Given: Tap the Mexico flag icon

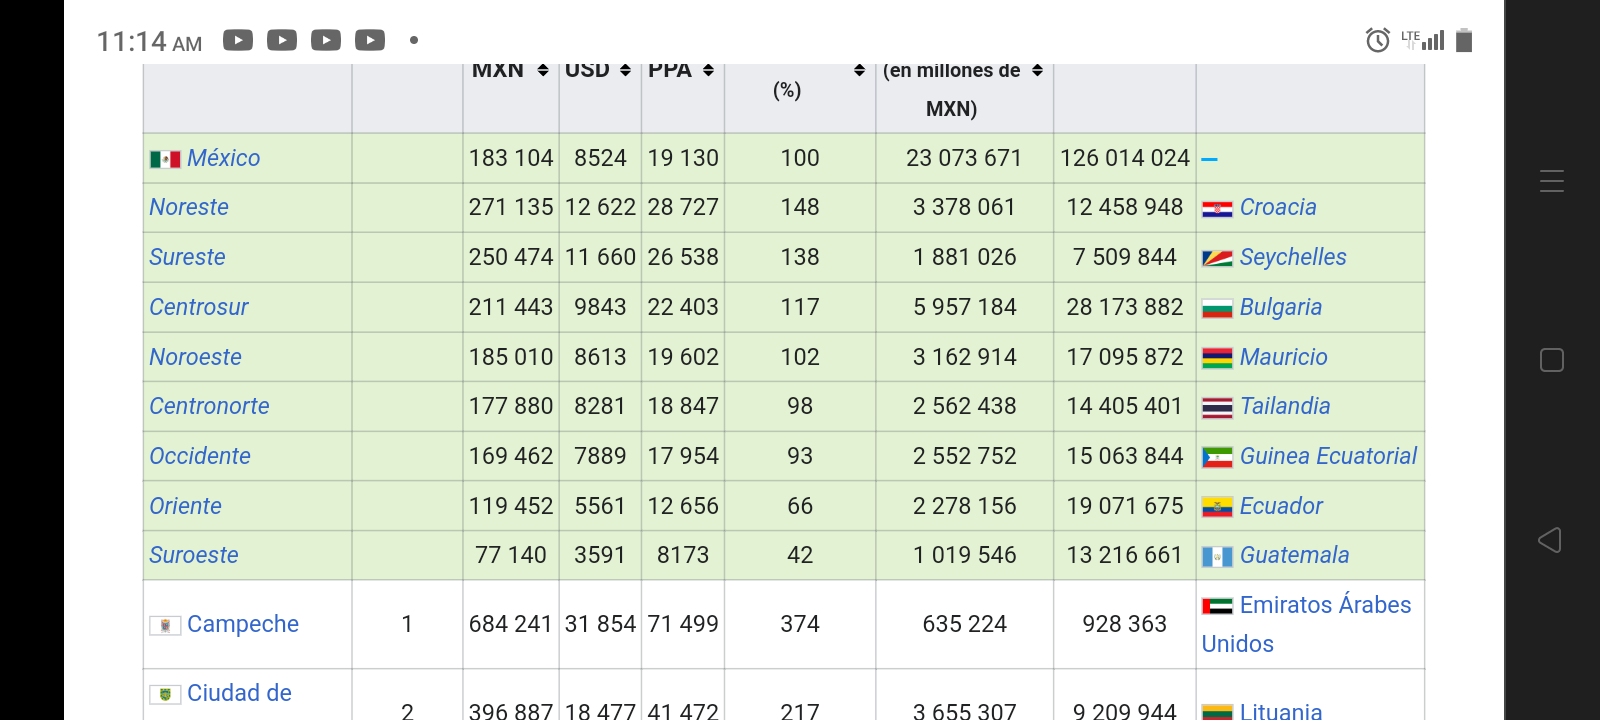Looking at the screenshot, I should point(165,159).
